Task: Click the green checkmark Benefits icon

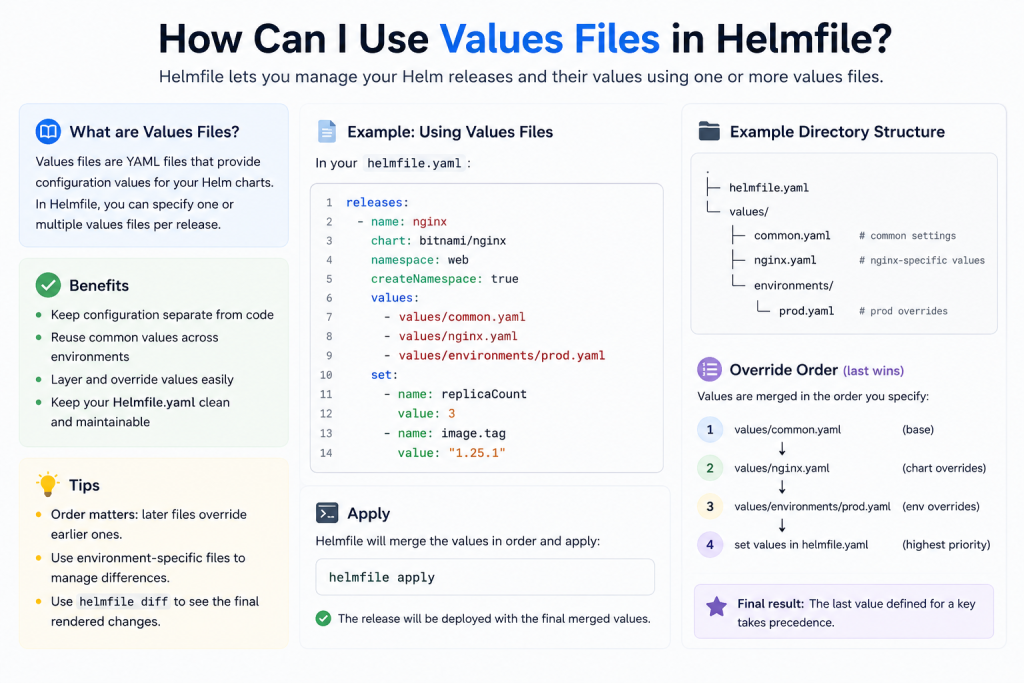Action: pos(48,285)
